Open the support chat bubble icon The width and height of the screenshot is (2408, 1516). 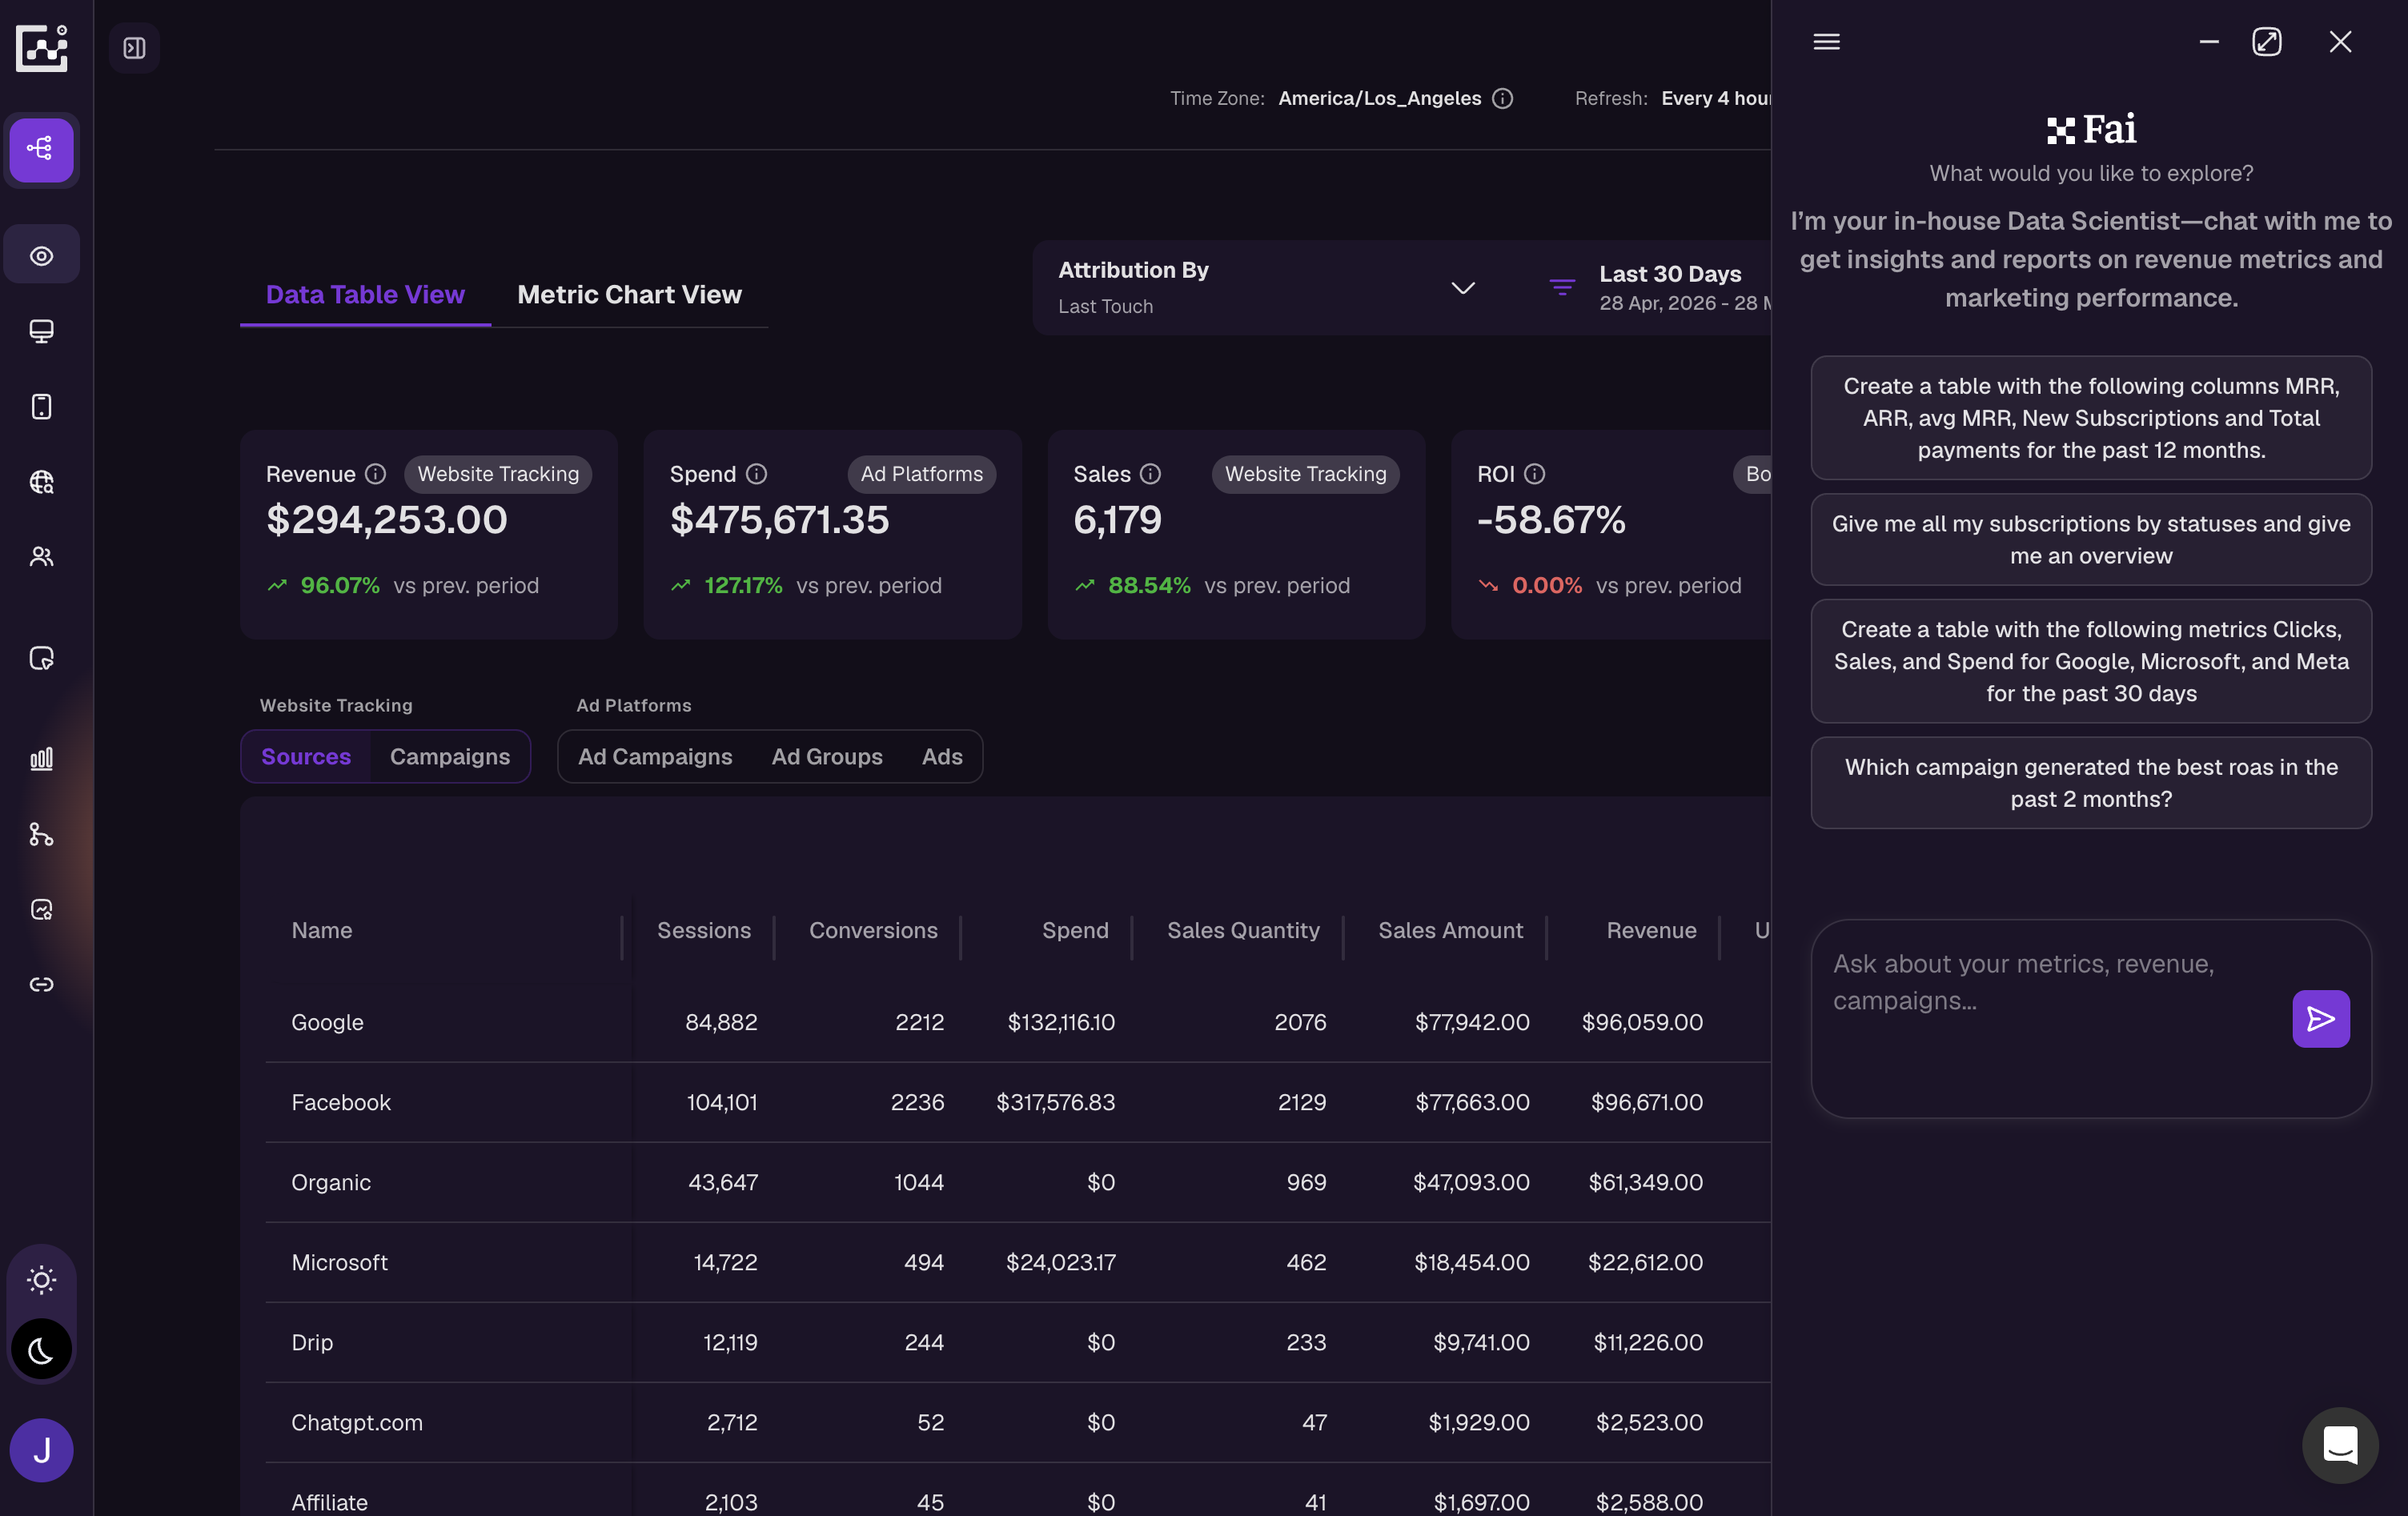point(2340,1445)
